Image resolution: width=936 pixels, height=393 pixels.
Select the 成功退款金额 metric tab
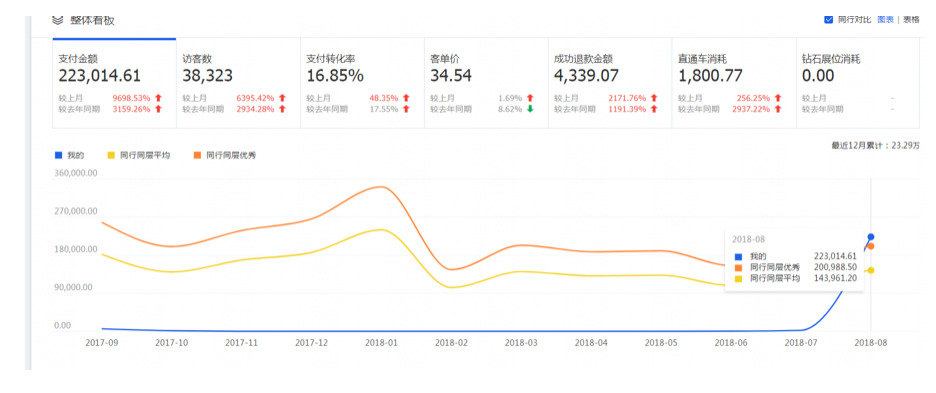click(610, 83)
